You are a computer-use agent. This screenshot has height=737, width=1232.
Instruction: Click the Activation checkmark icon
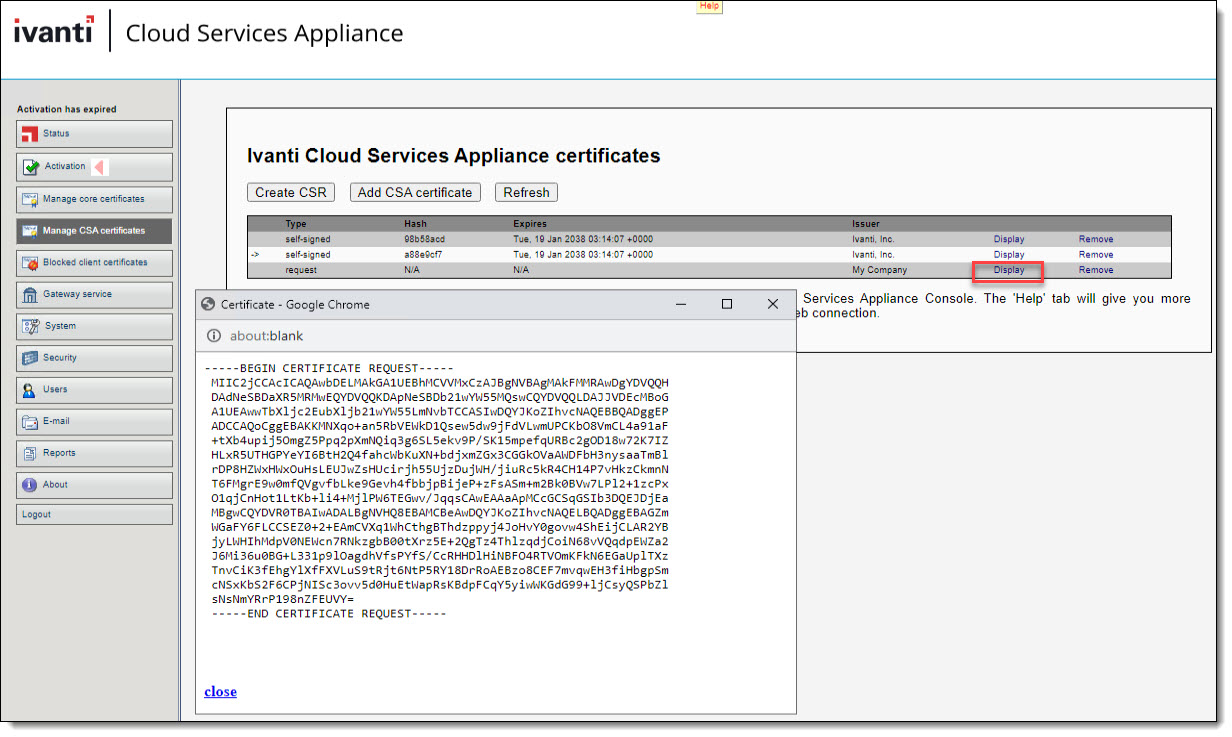(30, 167)
